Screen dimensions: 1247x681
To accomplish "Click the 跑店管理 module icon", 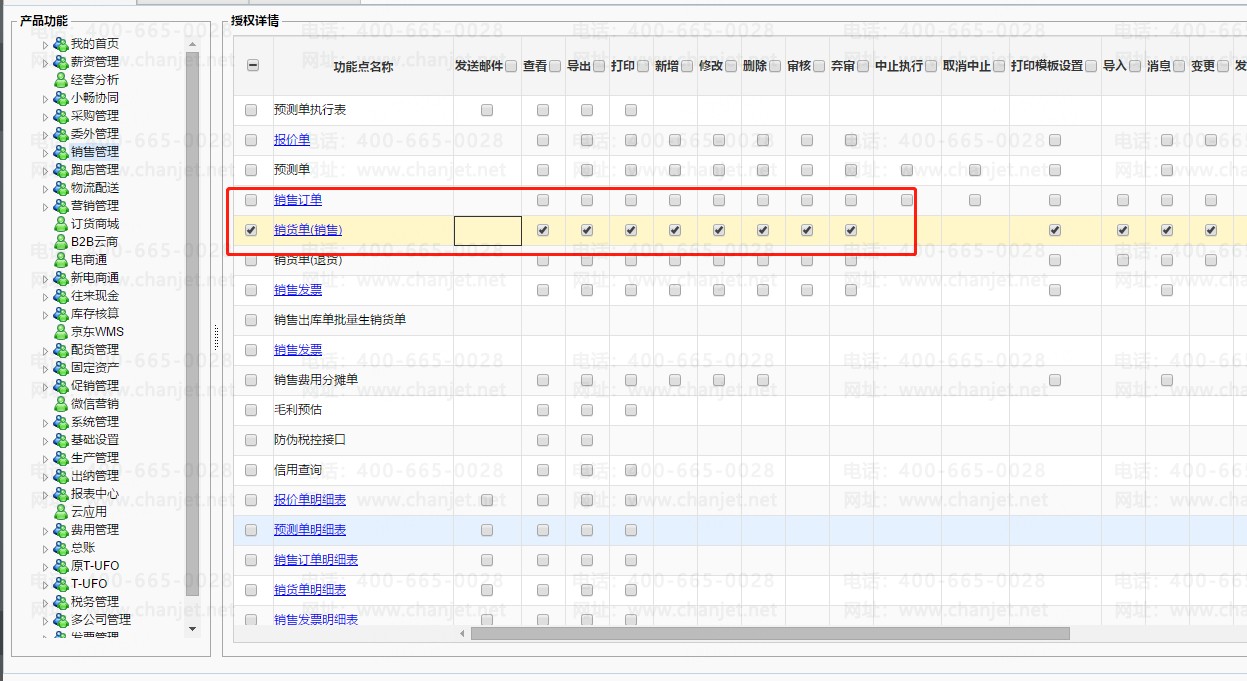I will click(61, 170).
